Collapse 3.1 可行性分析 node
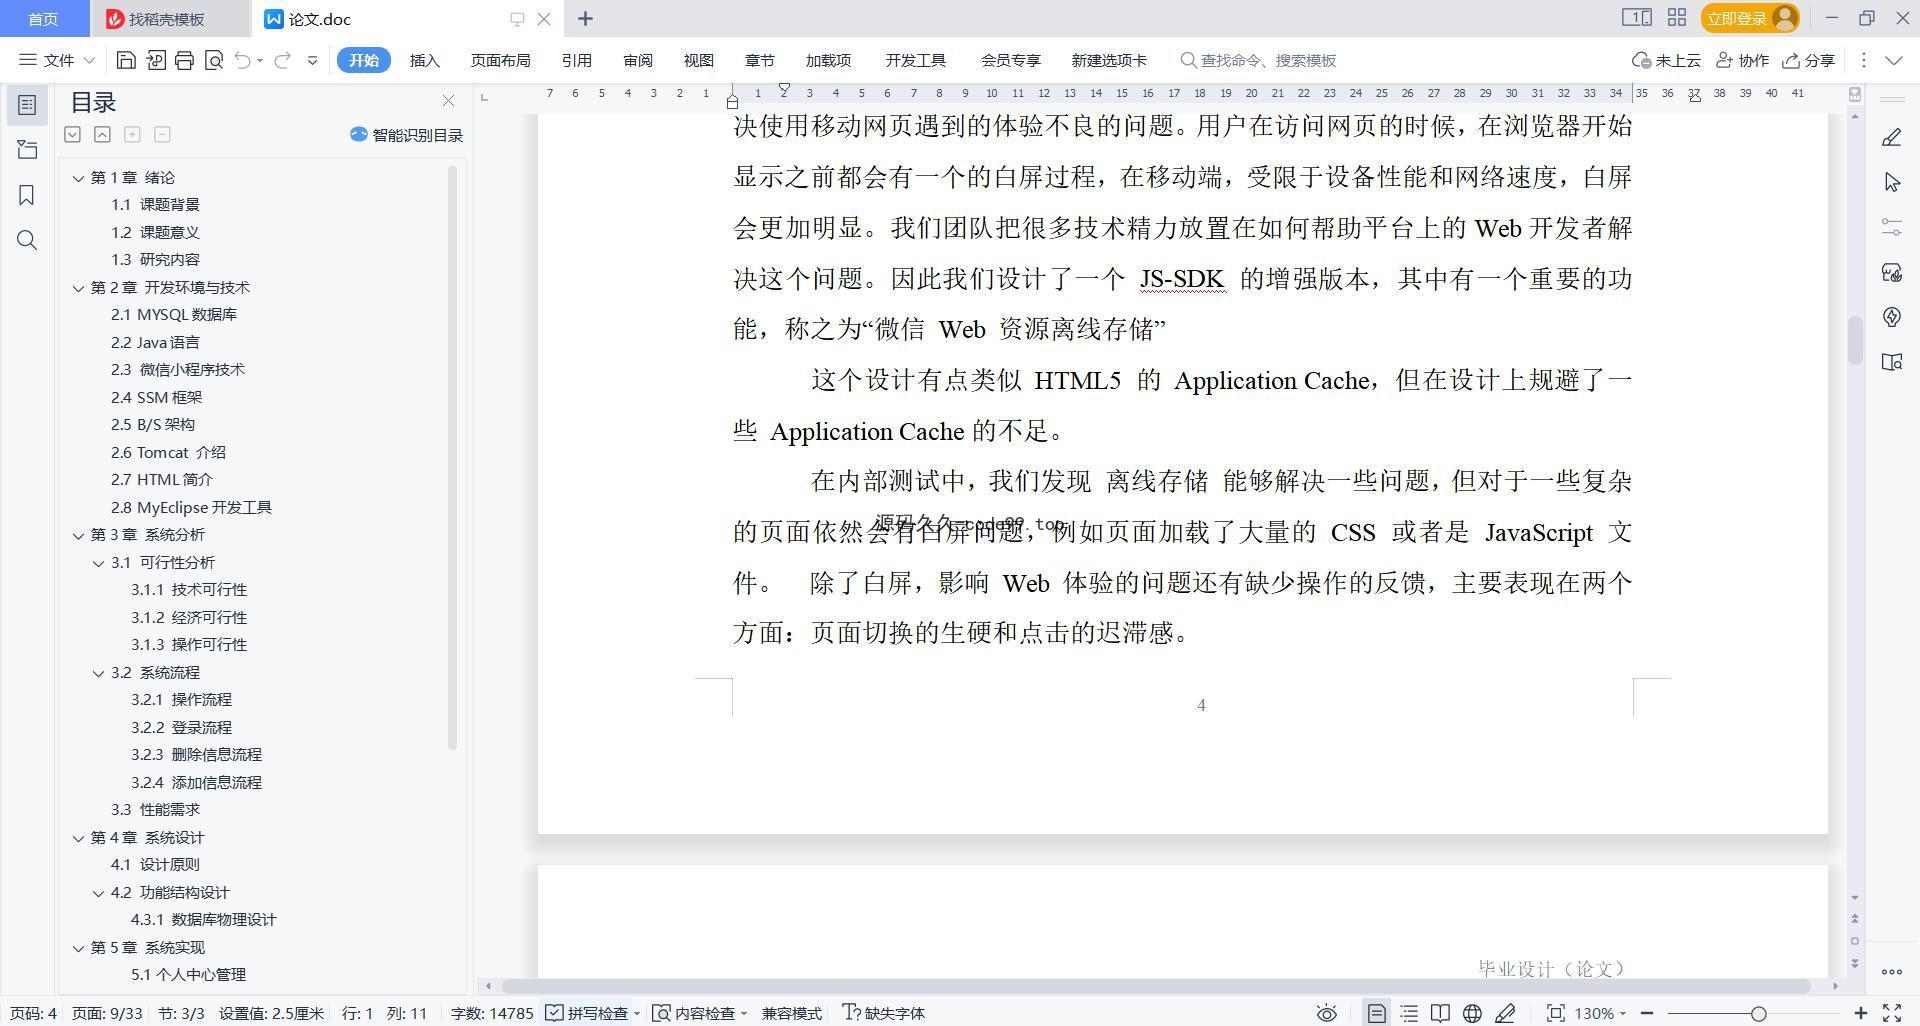This screenshot has height=1026, width=1920. (x=98, y=563)
